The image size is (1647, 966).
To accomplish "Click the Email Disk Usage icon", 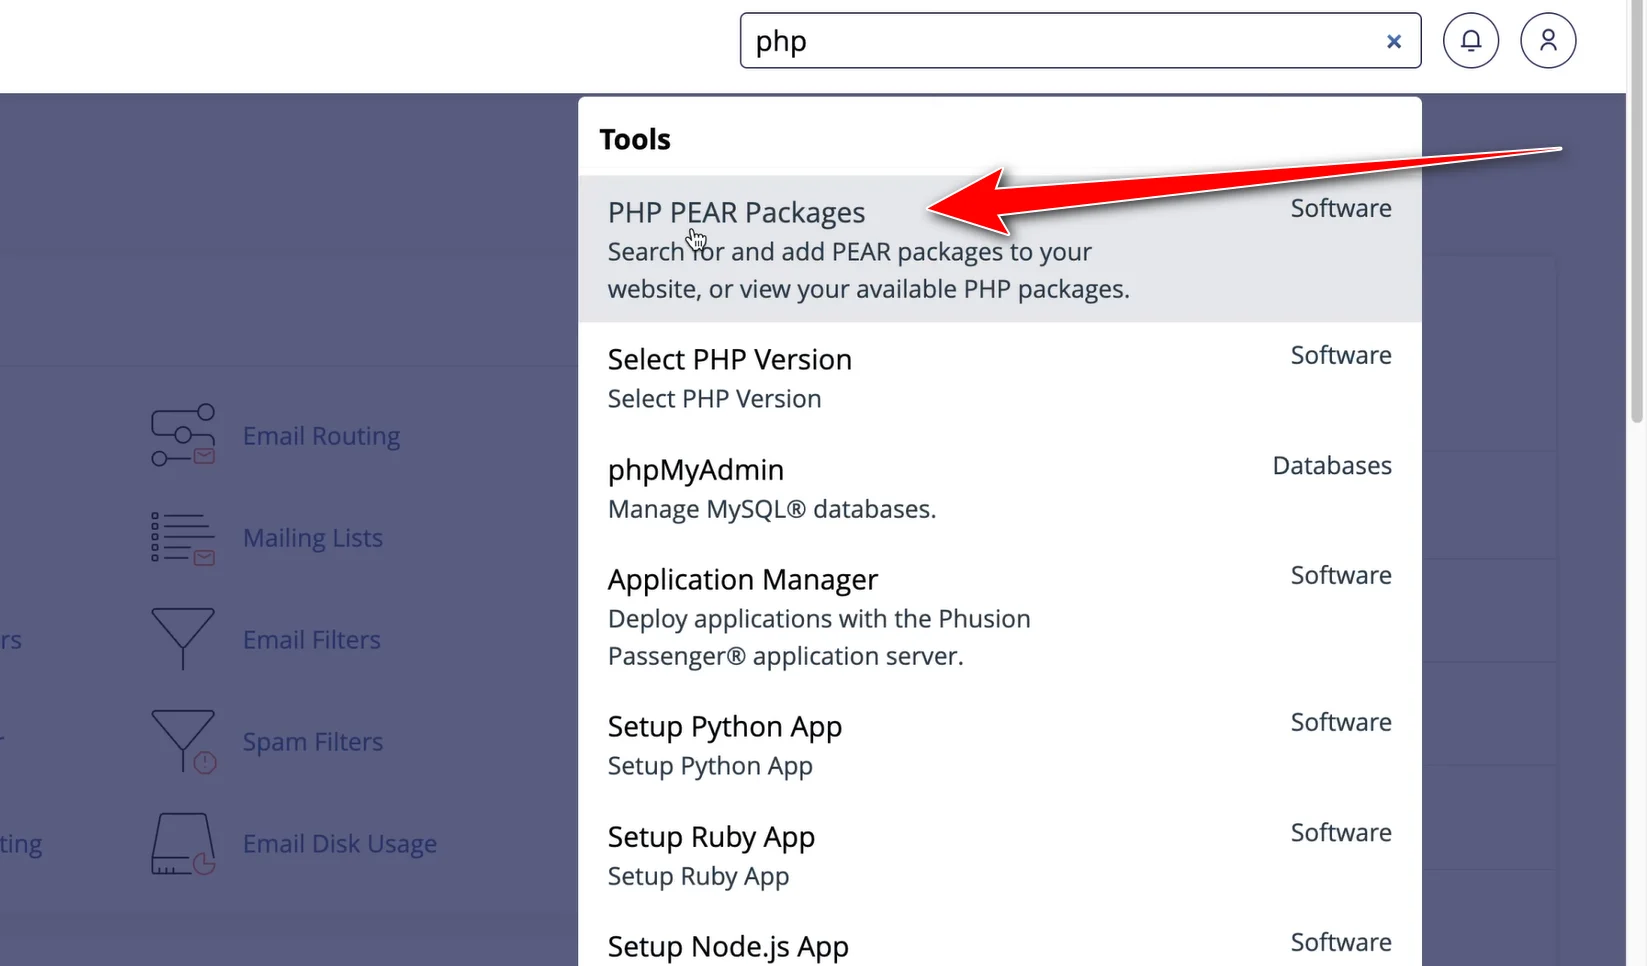I will pos(183,843).
